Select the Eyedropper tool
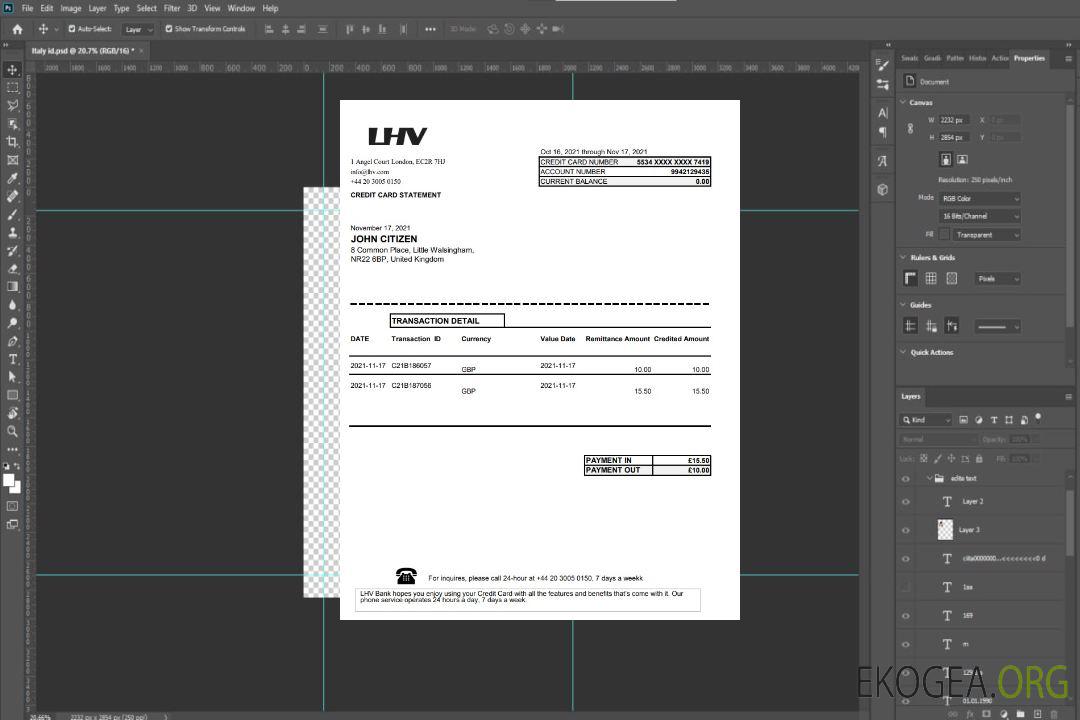Viewport: 1080px width, 720px height. (x=12, y=178)
